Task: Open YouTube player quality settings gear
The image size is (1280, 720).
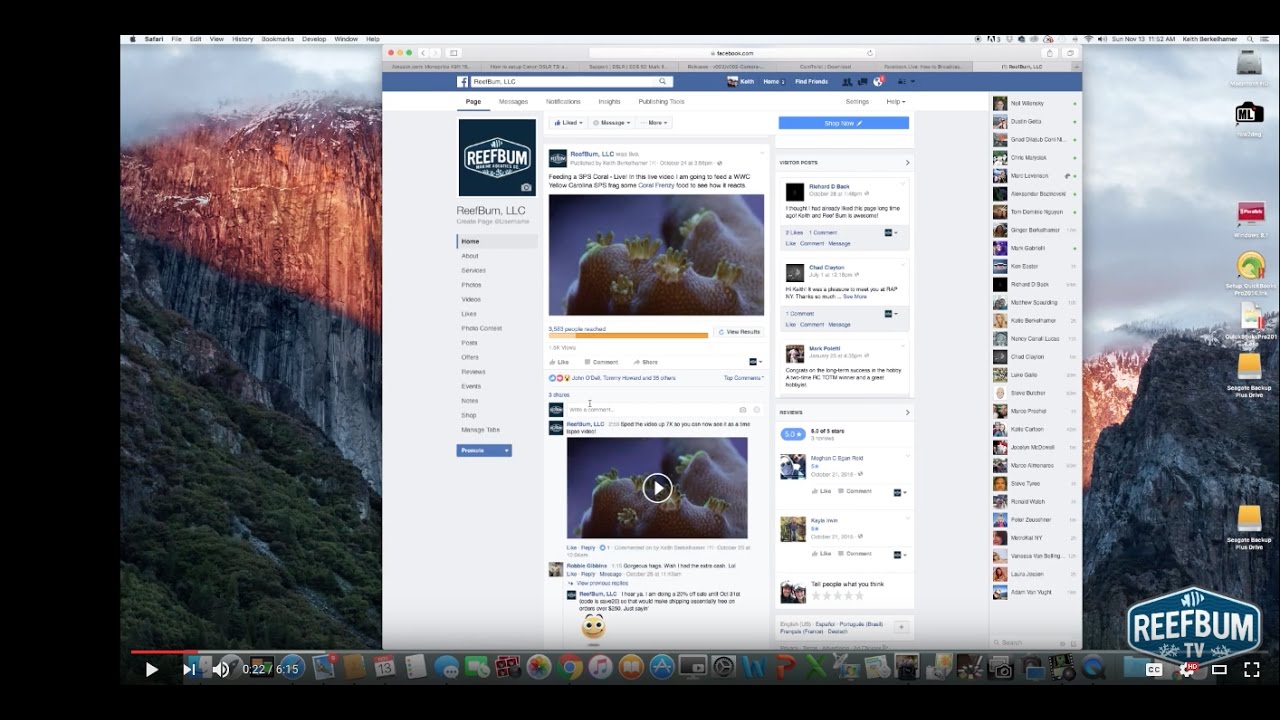Action: click(1187, 669)
